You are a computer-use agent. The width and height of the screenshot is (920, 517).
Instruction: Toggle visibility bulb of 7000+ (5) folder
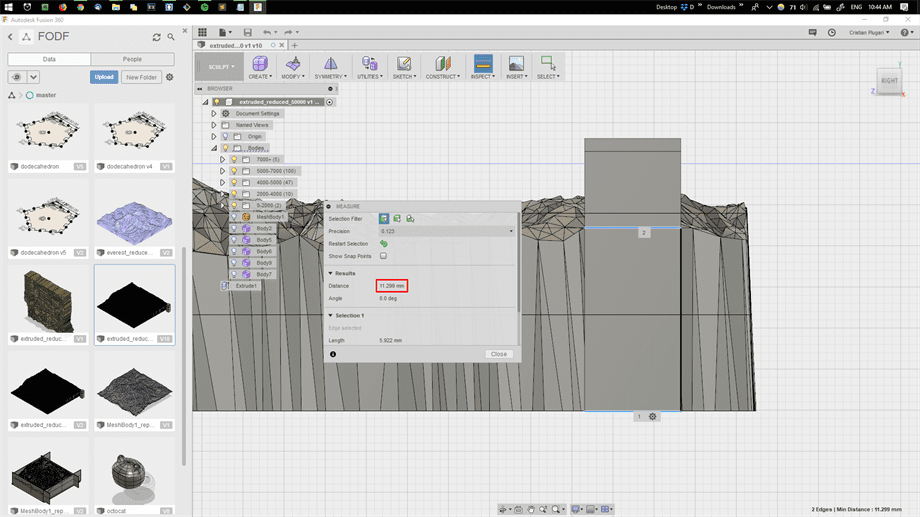234,159
